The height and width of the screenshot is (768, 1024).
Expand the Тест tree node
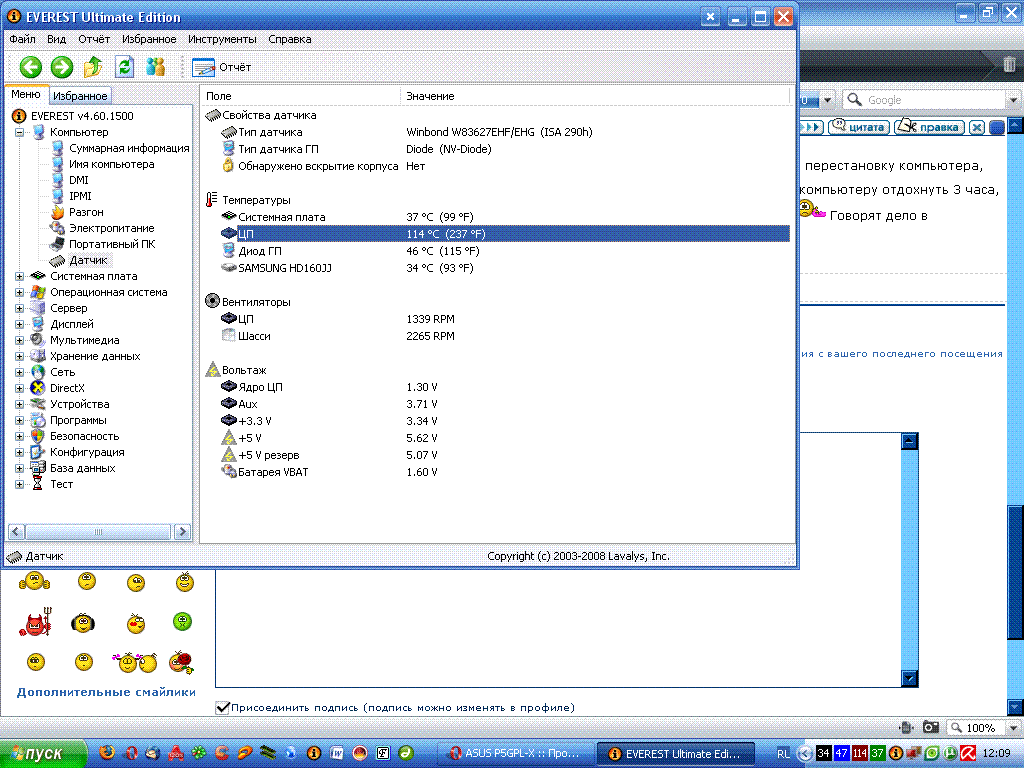(20, 485)
